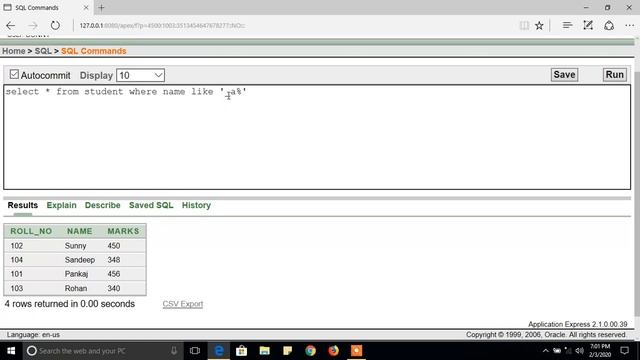This screenshot has height=360, width=640.
Task: Launch Firefox from taskbar
Action: pos(333,351)
